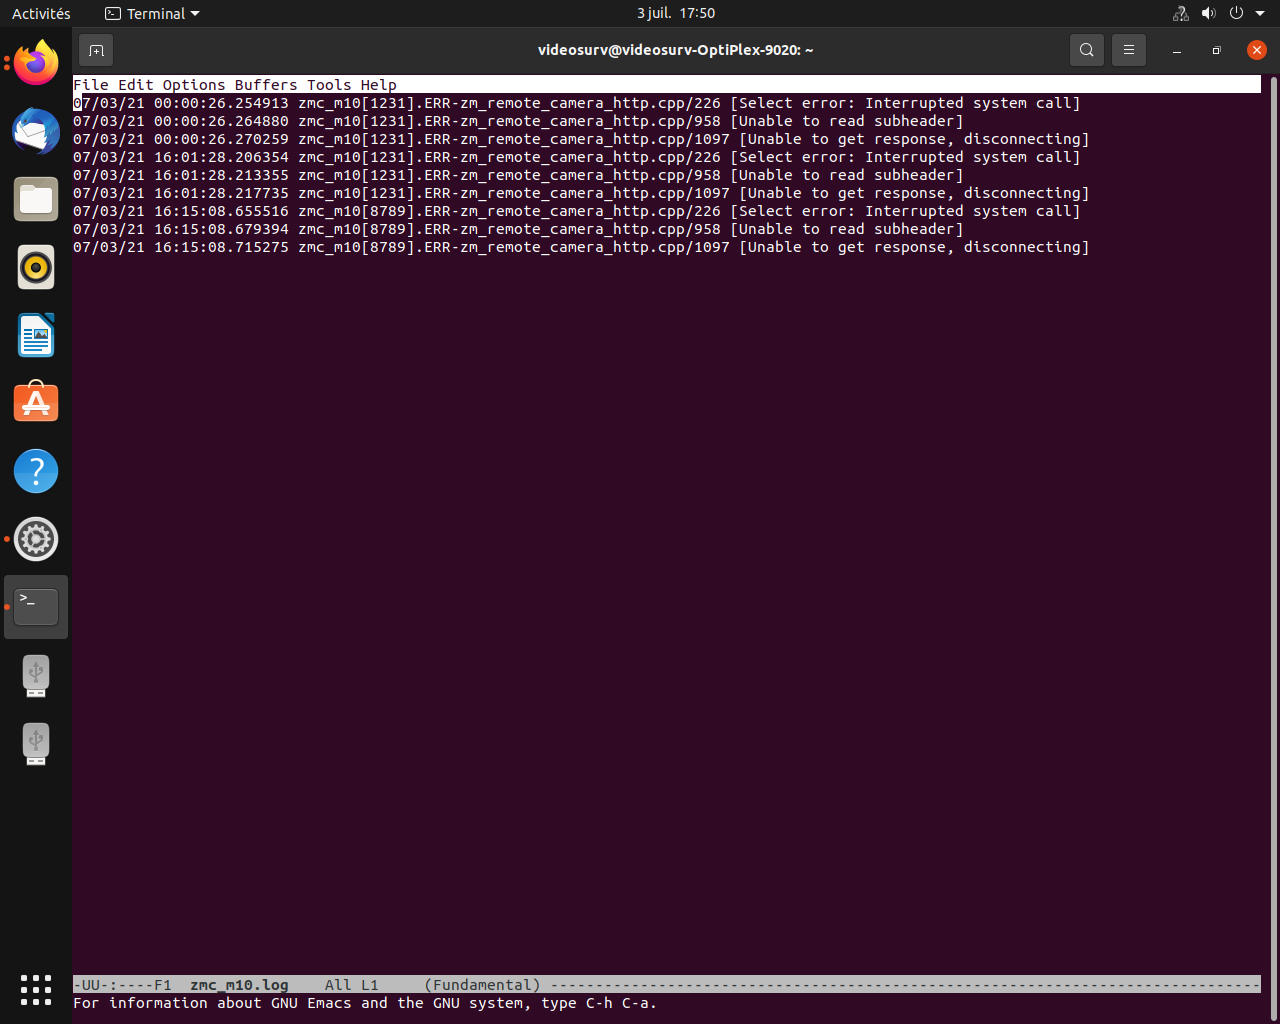
Task: Click log line timestamped 16:01:28.213355
Action: click(x=518, y=175)
